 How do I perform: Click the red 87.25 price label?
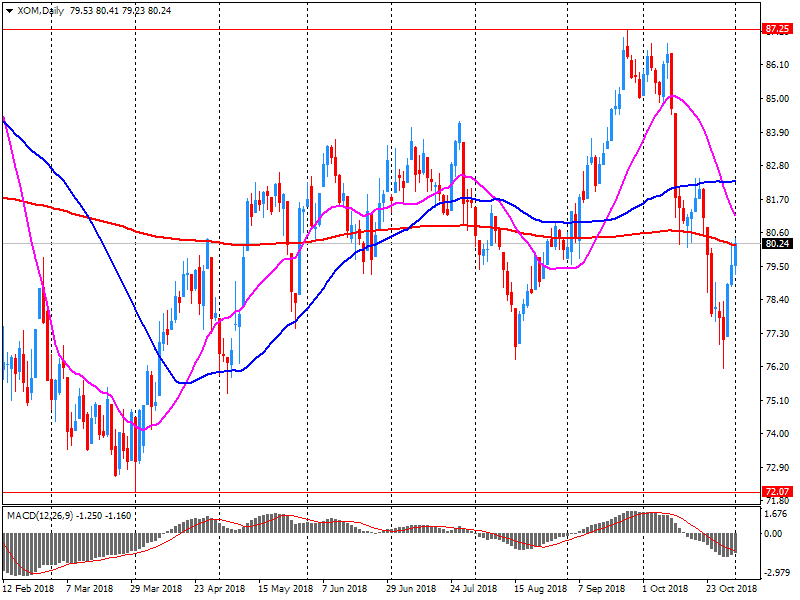(x=776, y=29)
